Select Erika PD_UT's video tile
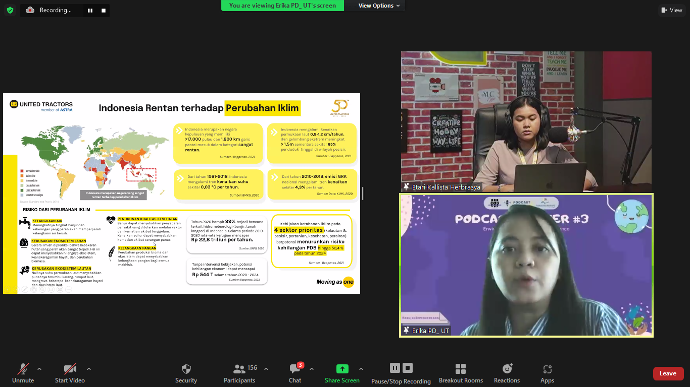The width and height of the screenshot is (690, 387). click(526, 265)
